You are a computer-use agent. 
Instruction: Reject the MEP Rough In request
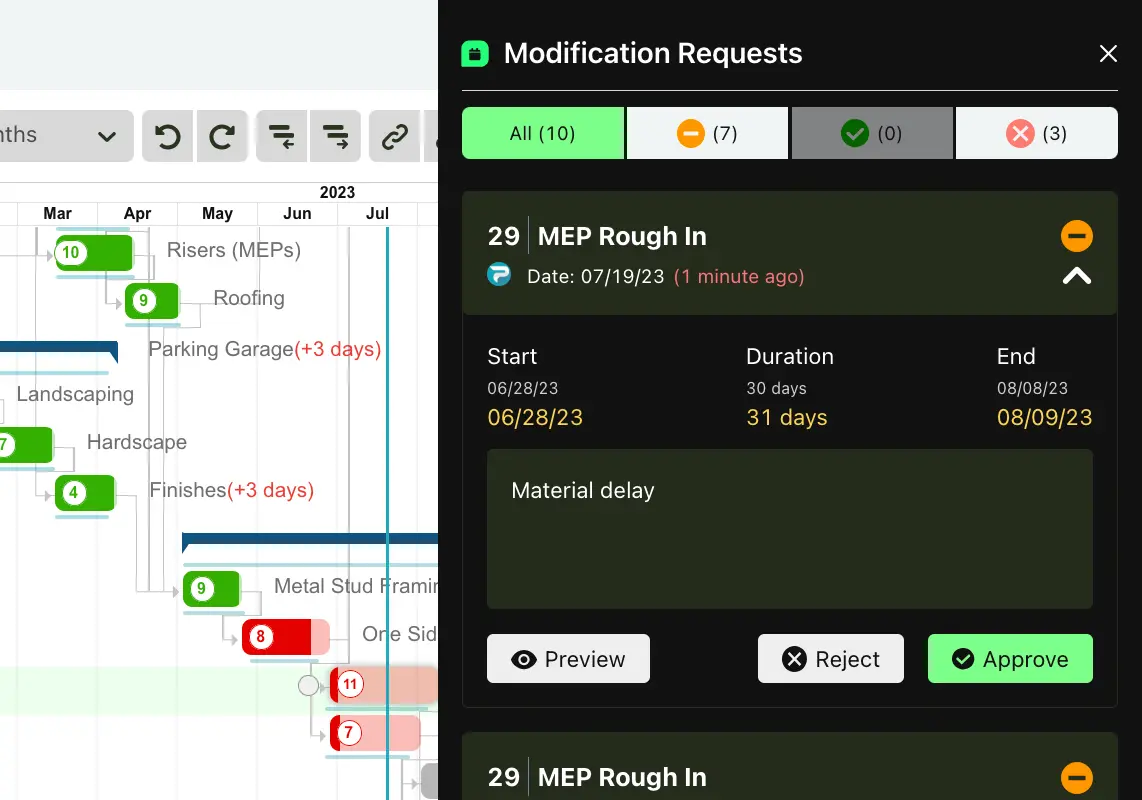tap(830, 658)
